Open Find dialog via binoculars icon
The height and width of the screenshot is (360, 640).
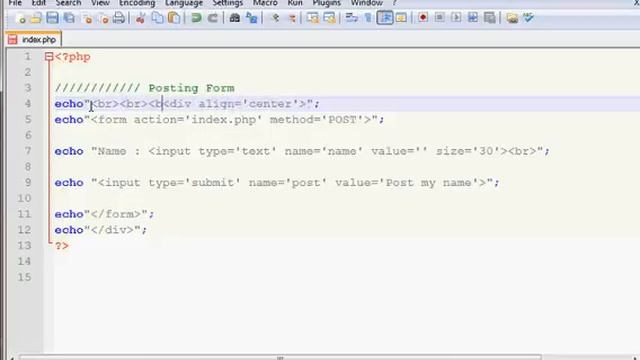pos(235,18)
